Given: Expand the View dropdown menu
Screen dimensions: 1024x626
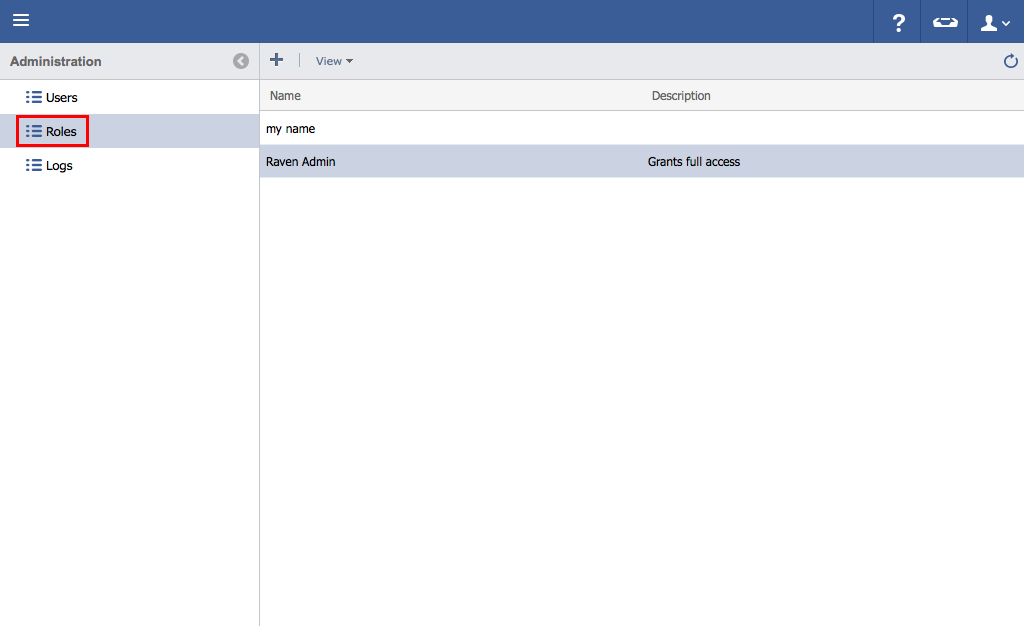Looking at the screenshot, I should [x=334, y=61].
